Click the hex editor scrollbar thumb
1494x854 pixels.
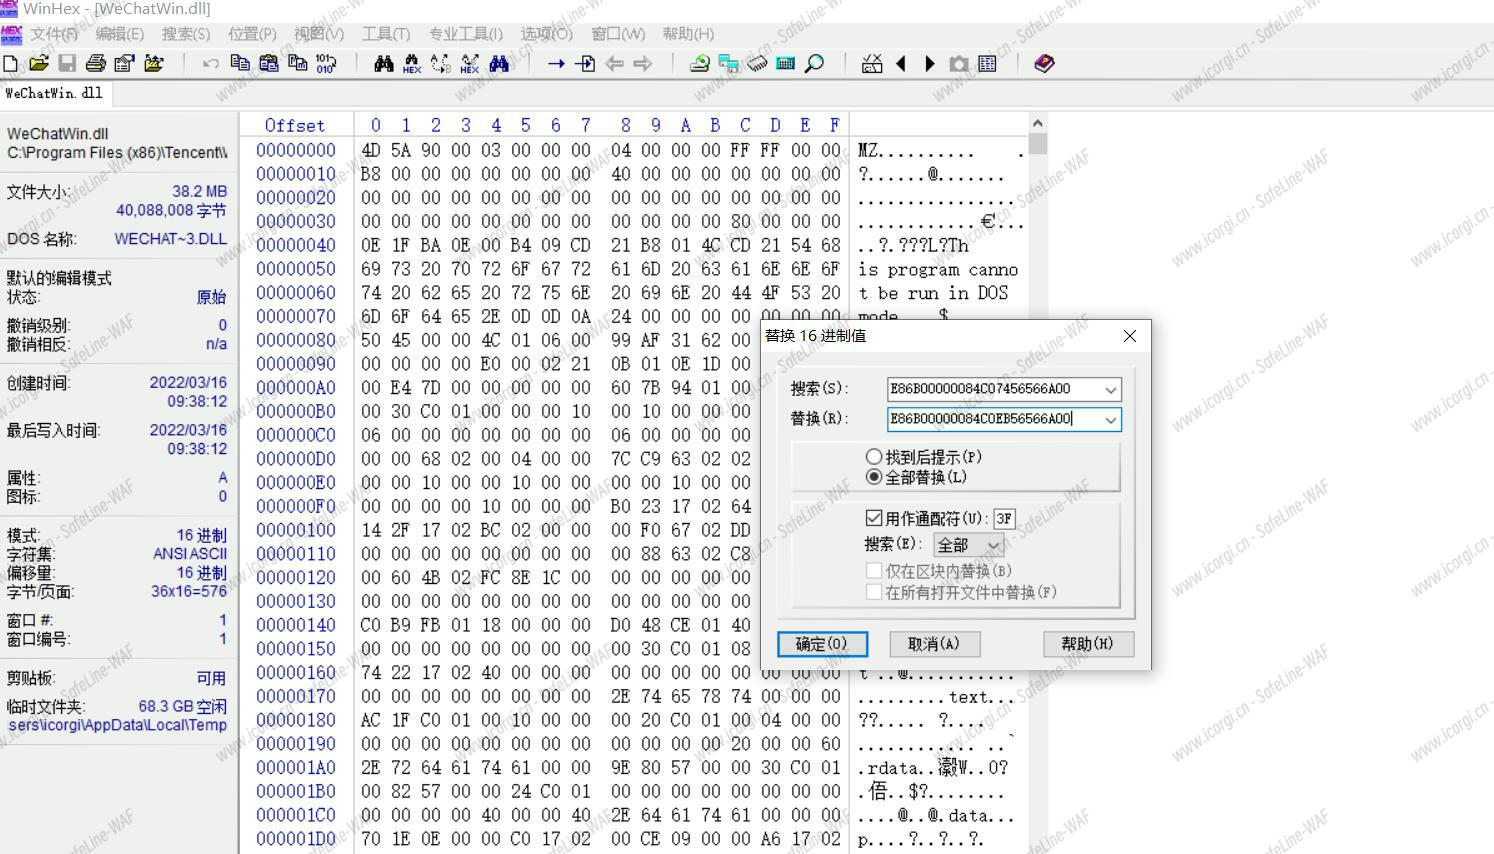pyautogui.click(x=1037, y=144)
